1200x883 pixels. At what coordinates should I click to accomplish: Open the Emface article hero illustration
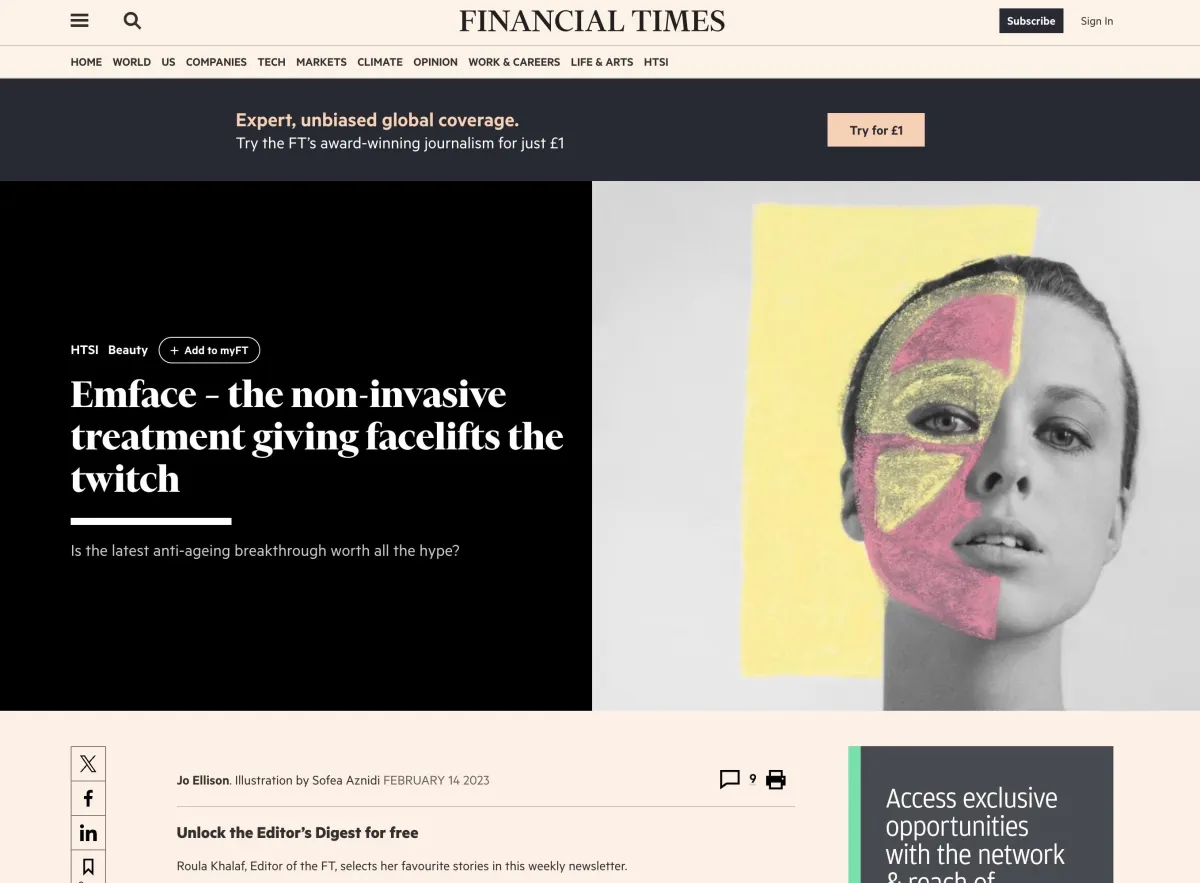[896, 446]
